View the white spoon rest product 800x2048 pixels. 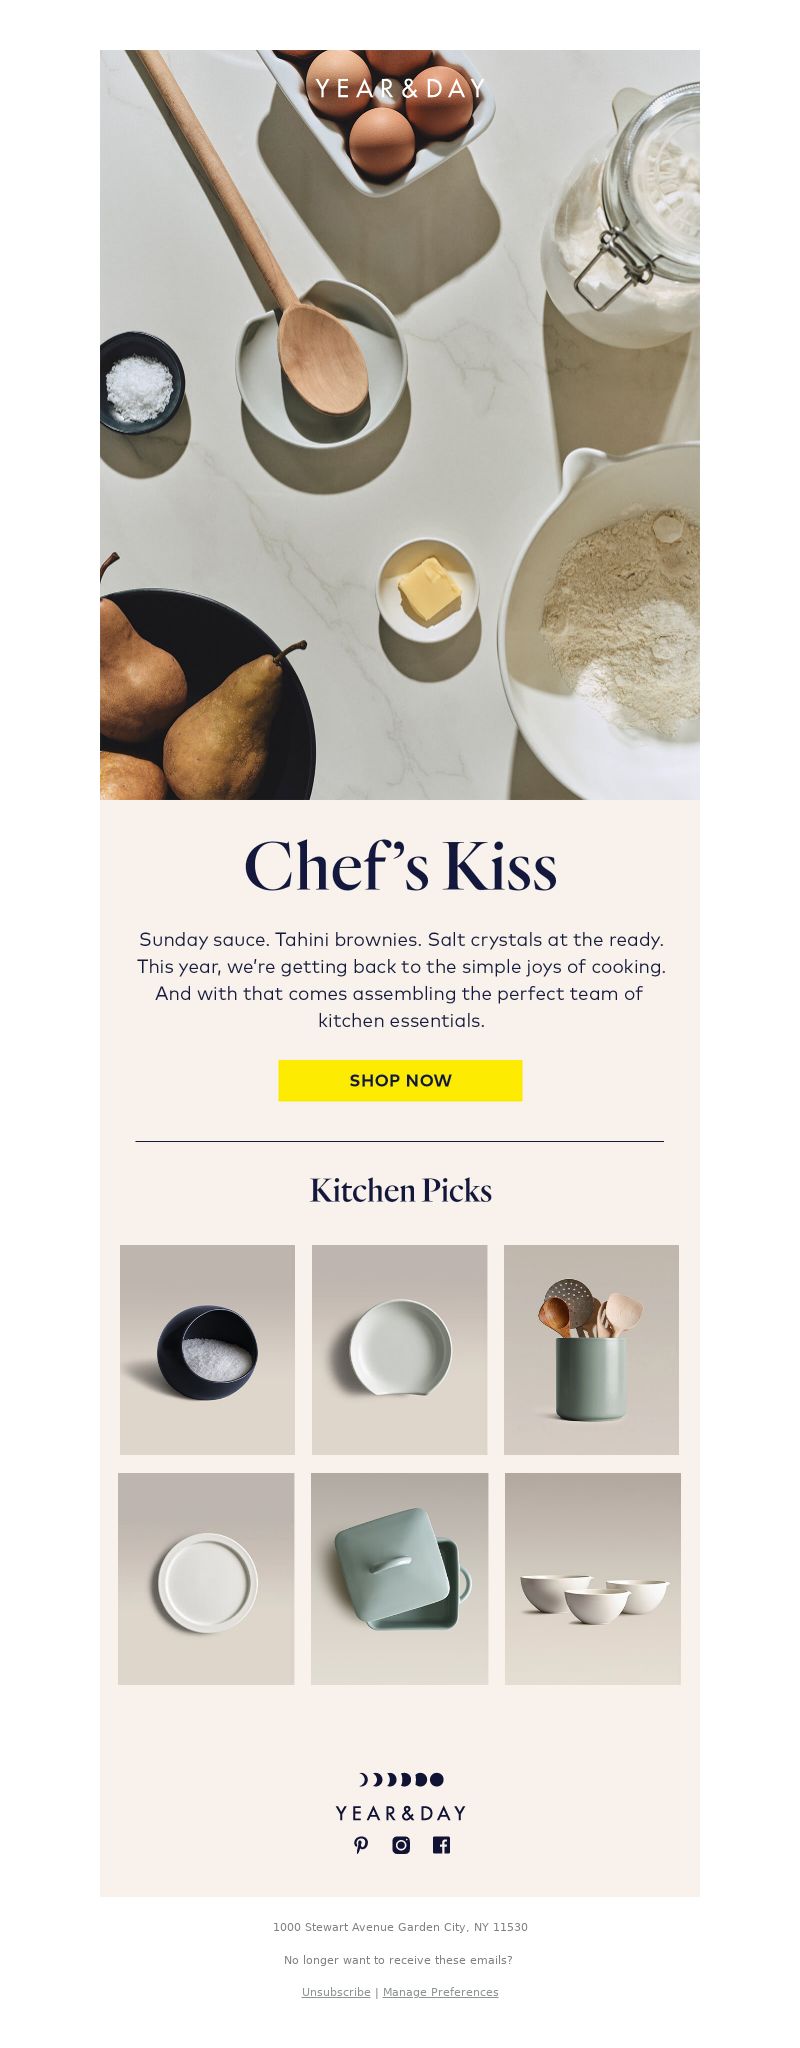coord(399,1349)
